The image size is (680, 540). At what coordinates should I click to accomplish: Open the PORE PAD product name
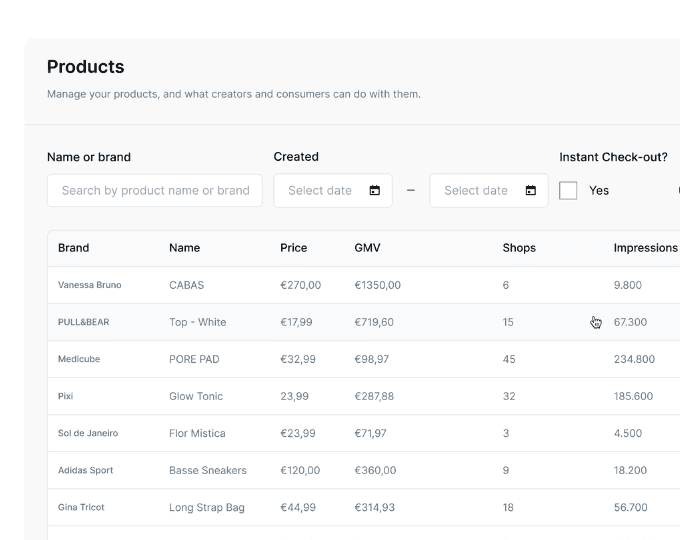(194, 359)
